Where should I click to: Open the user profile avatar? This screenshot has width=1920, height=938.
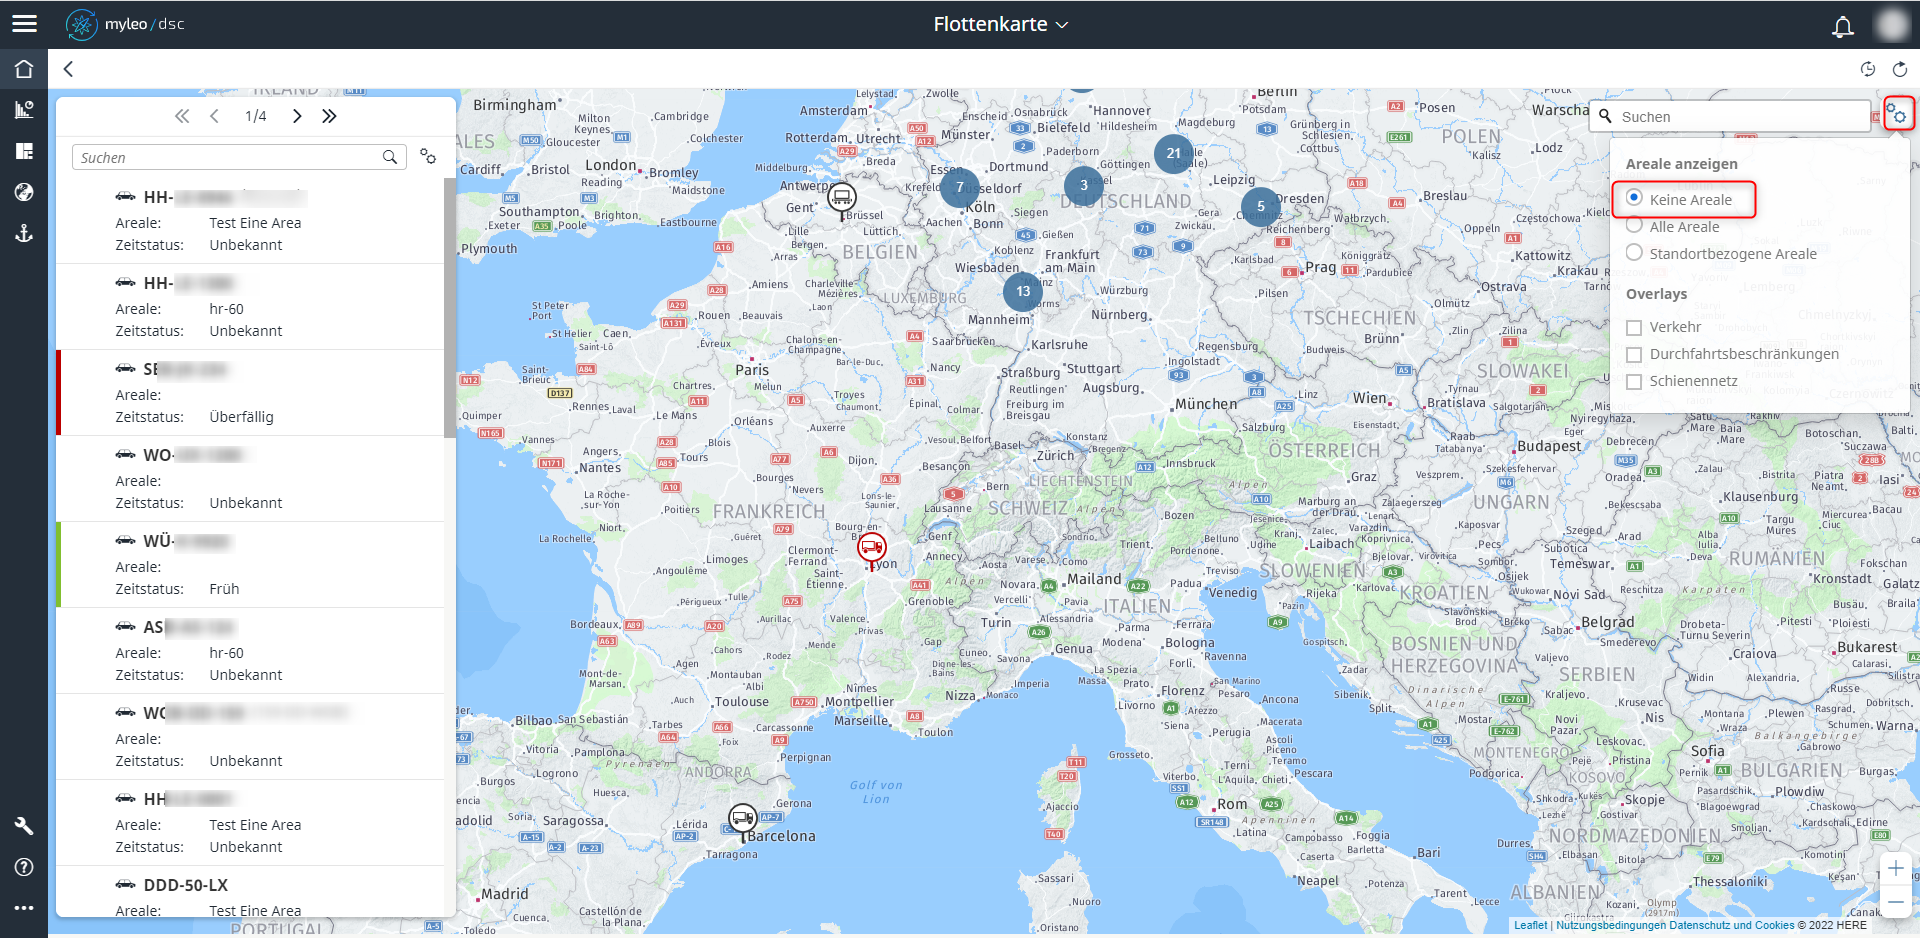(x=1891, y=24)
